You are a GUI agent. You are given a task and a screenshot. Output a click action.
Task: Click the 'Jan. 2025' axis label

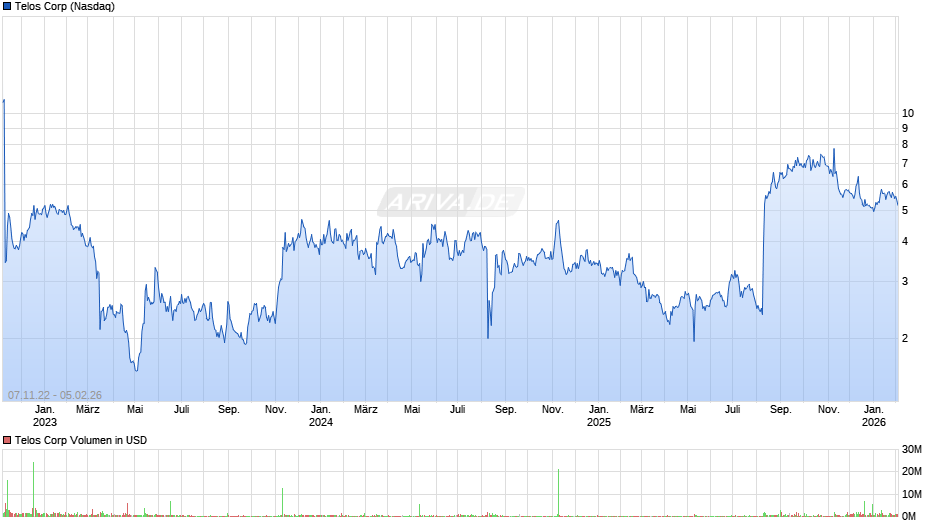coord(598,416)
